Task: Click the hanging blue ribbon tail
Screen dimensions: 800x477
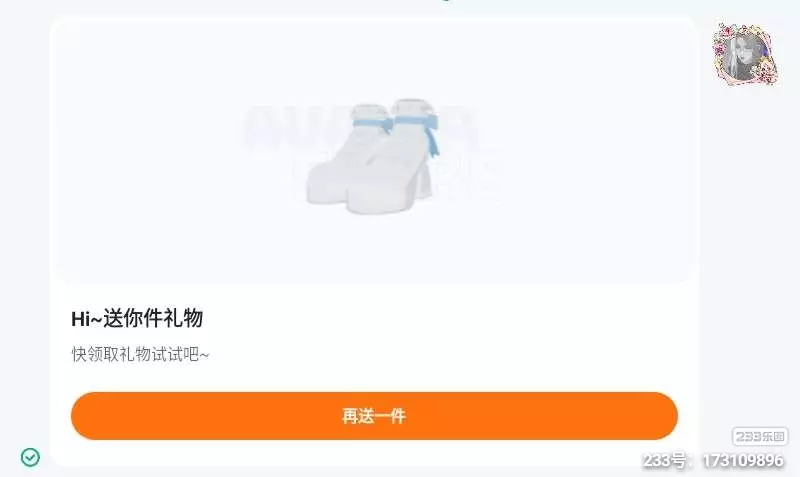Action: click(432, 139)
